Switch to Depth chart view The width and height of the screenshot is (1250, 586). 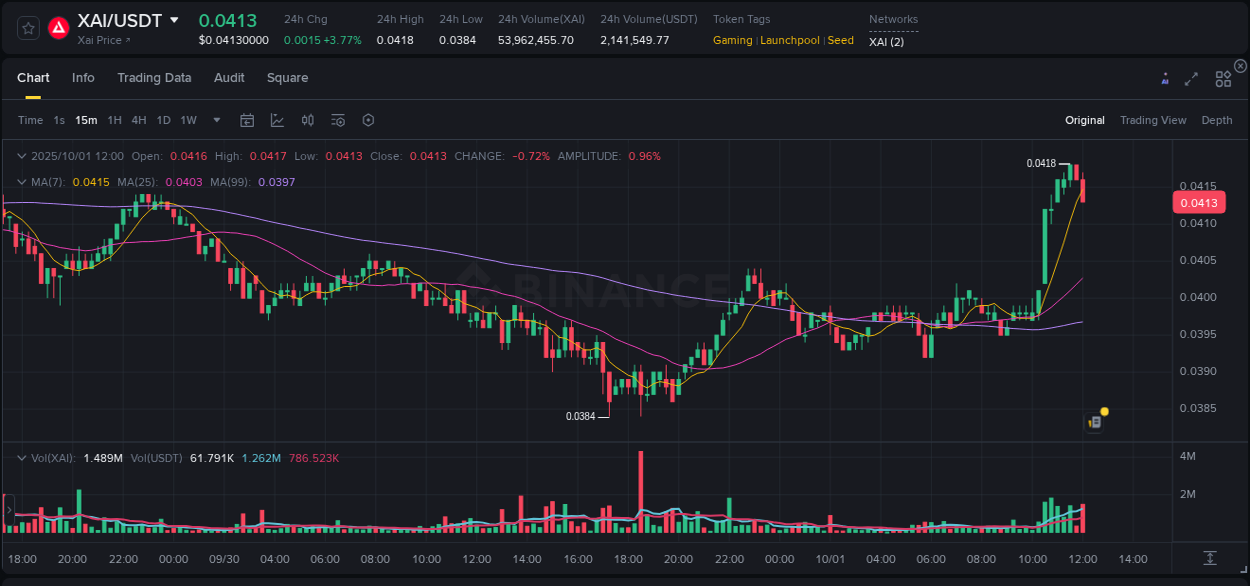(x=1217, y=120)
